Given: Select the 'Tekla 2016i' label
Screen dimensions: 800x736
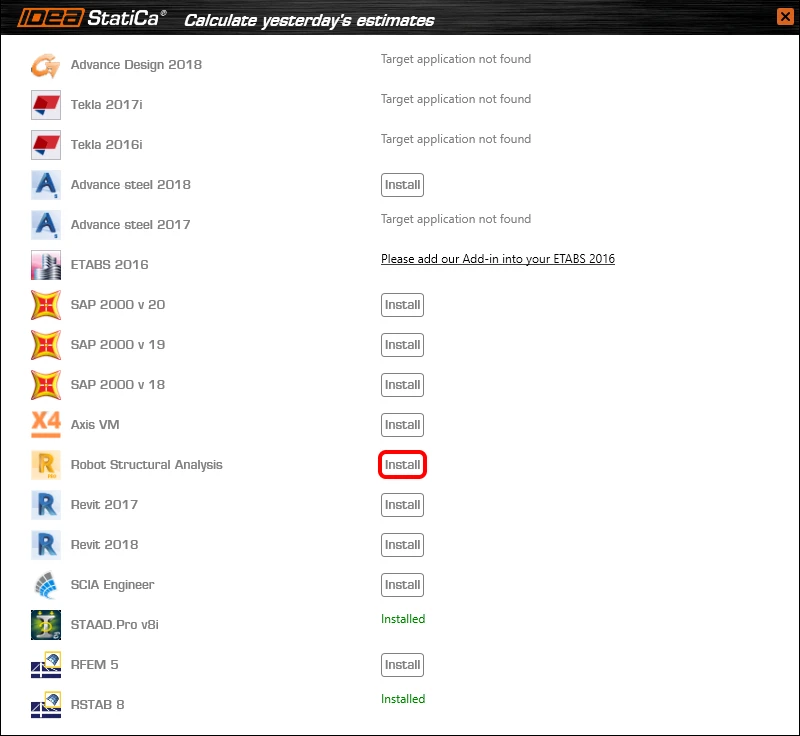Looking at the screenshot, I should pyautogui.click(x=107, y=145).
